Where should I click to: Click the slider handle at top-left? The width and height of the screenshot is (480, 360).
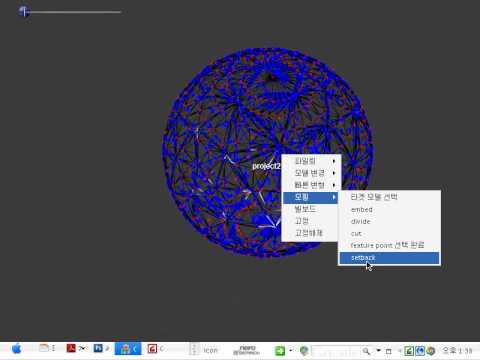click(24, 12)
